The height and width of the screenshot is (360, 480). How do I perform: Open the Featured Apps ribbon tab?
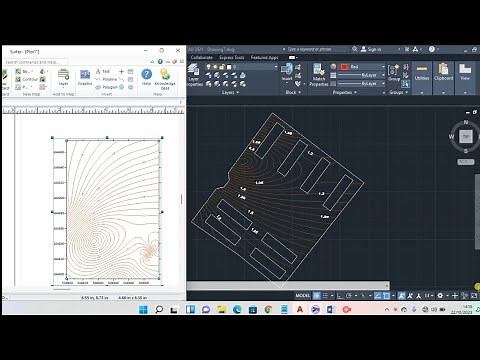coord(264,57)
